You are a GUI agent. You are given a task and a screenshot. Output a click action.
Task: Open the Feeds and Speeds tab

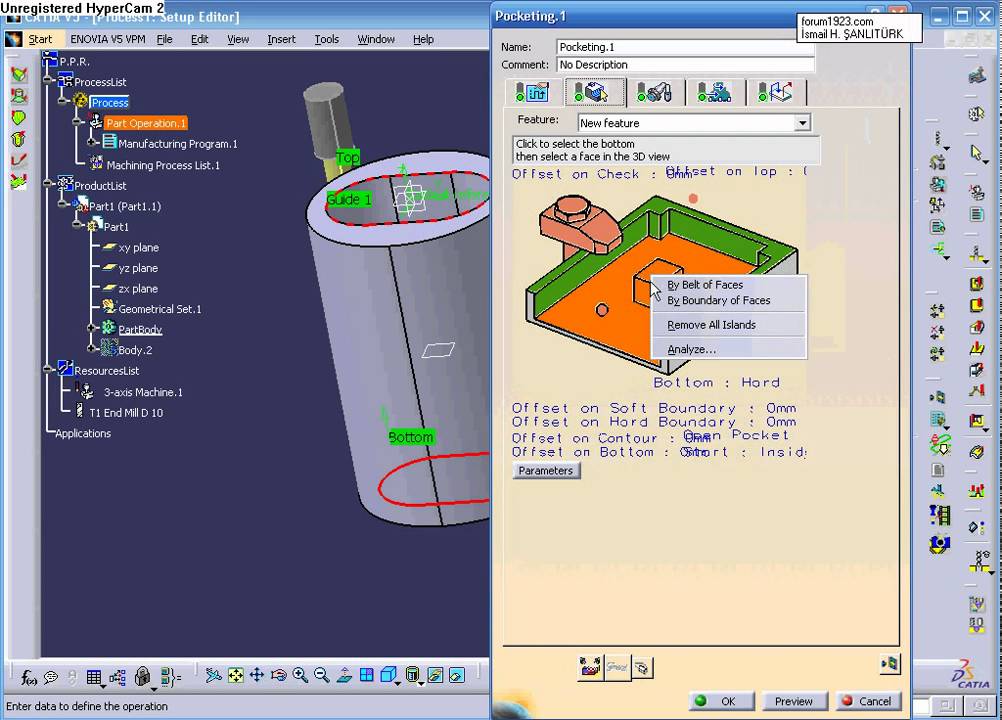pyautogui.click(x=714, y=92)
